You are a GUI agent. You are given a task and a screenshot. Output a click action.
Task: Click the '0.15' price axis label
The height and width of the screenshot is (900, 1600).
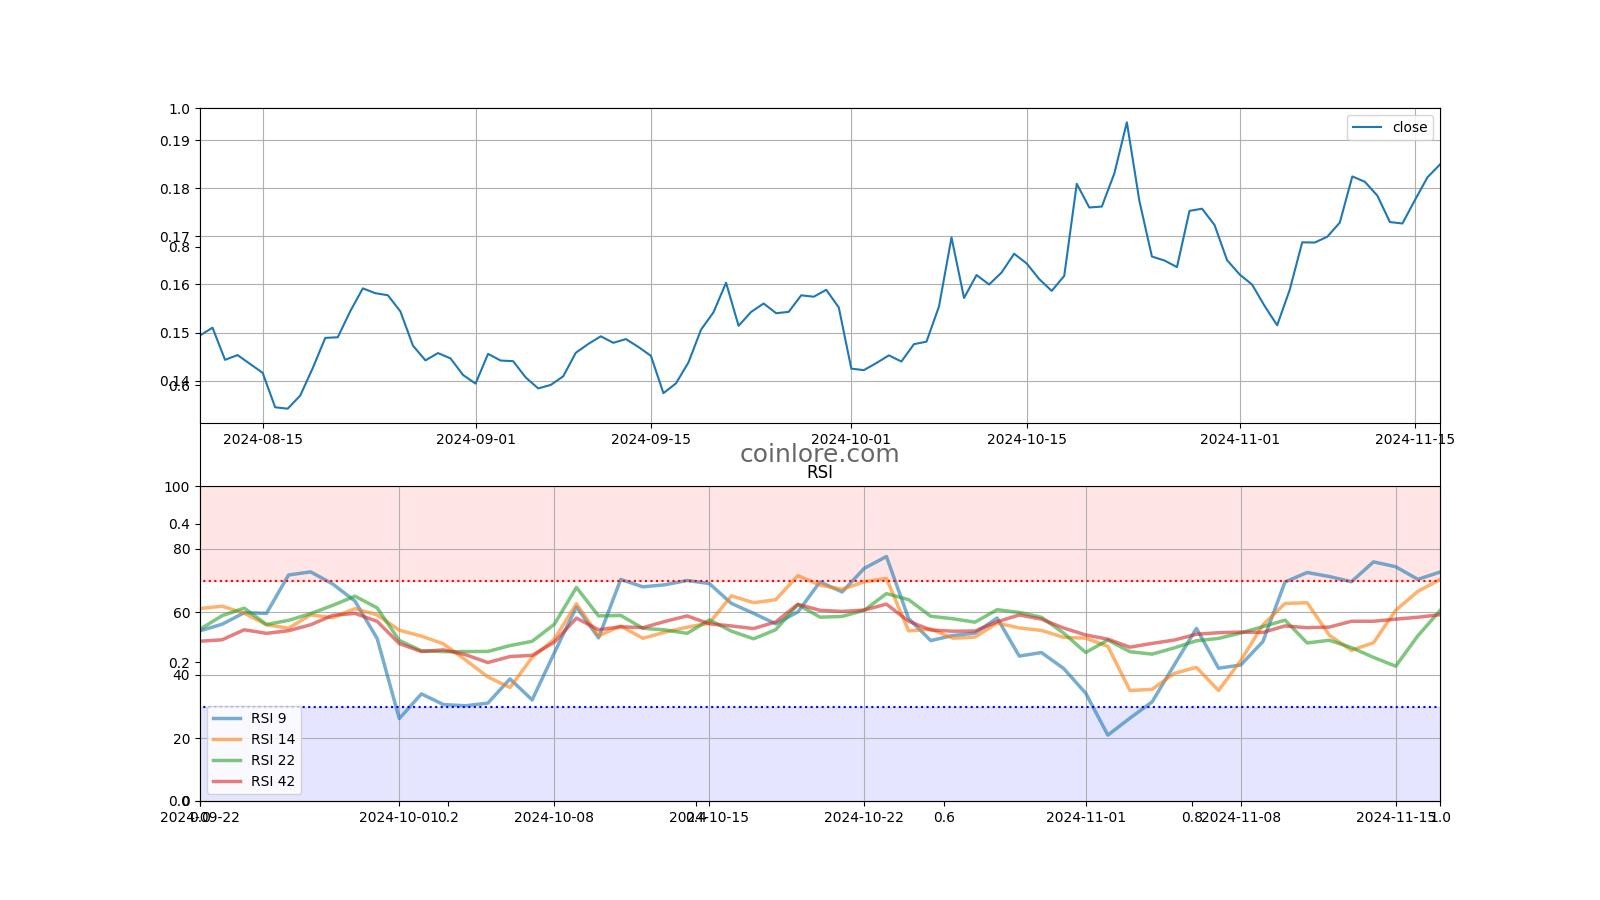175,333
